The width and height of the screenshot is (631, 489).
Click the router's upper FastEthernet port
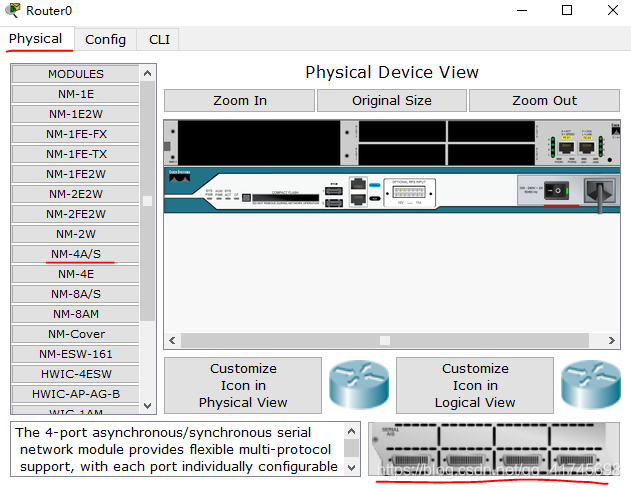[x=358, y=184]
